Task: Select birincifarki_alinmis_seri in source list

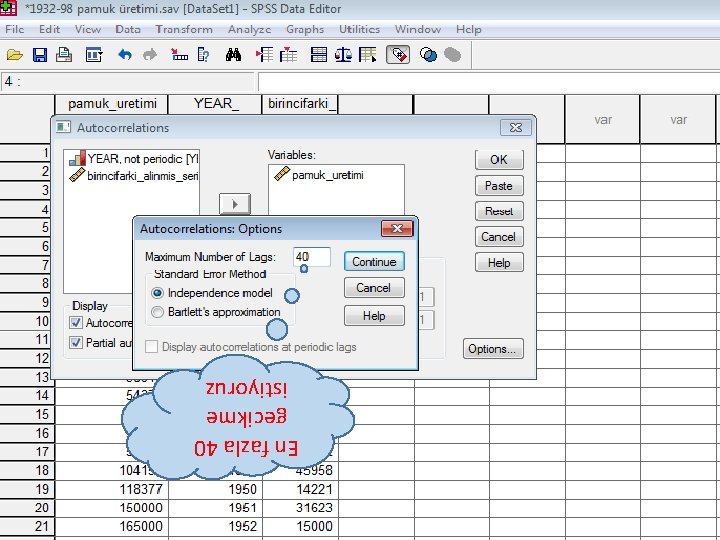Action: (x=134, y=176)
